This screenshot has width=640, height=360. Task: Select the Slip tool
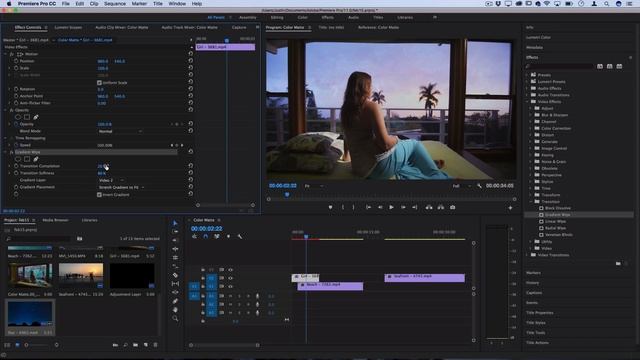point(175,284)
